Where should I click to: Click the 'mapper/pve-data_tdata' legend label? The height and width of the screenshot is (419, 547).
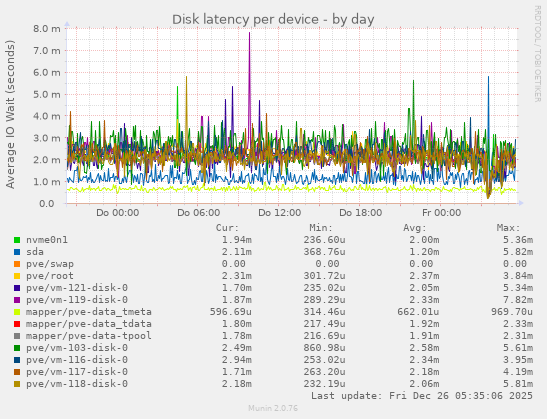click(x=89, y=324)
